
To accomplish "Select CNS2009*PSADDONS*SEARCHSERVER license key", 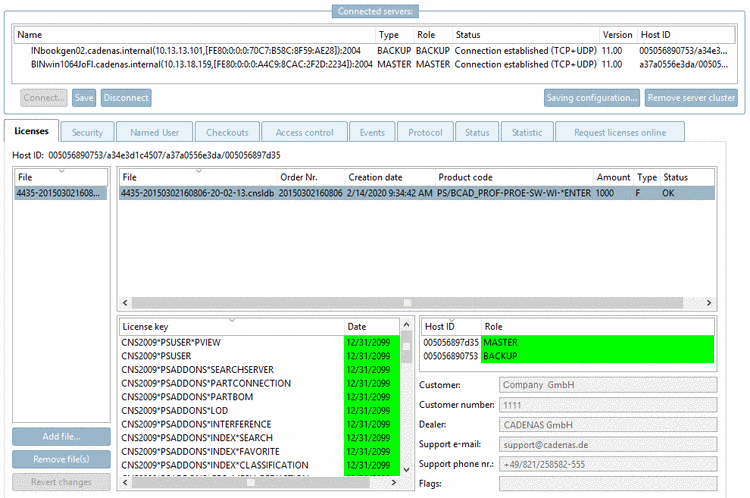I will tap(260, 370).
